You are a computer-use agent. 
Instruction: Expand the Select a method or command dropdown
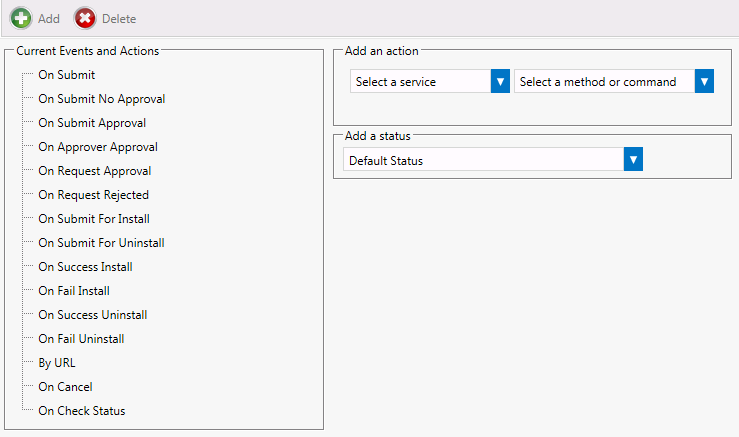[704, 82]
